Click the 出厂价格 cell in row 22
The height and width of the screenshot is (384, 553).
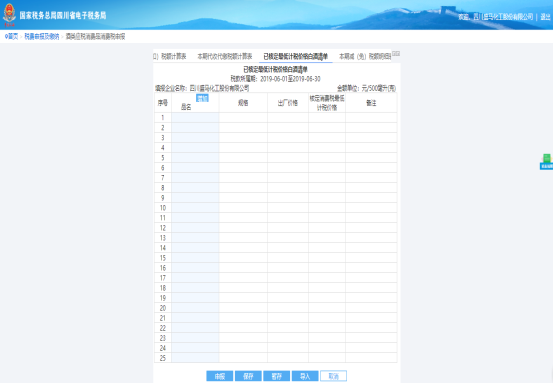tap(288, 328)
